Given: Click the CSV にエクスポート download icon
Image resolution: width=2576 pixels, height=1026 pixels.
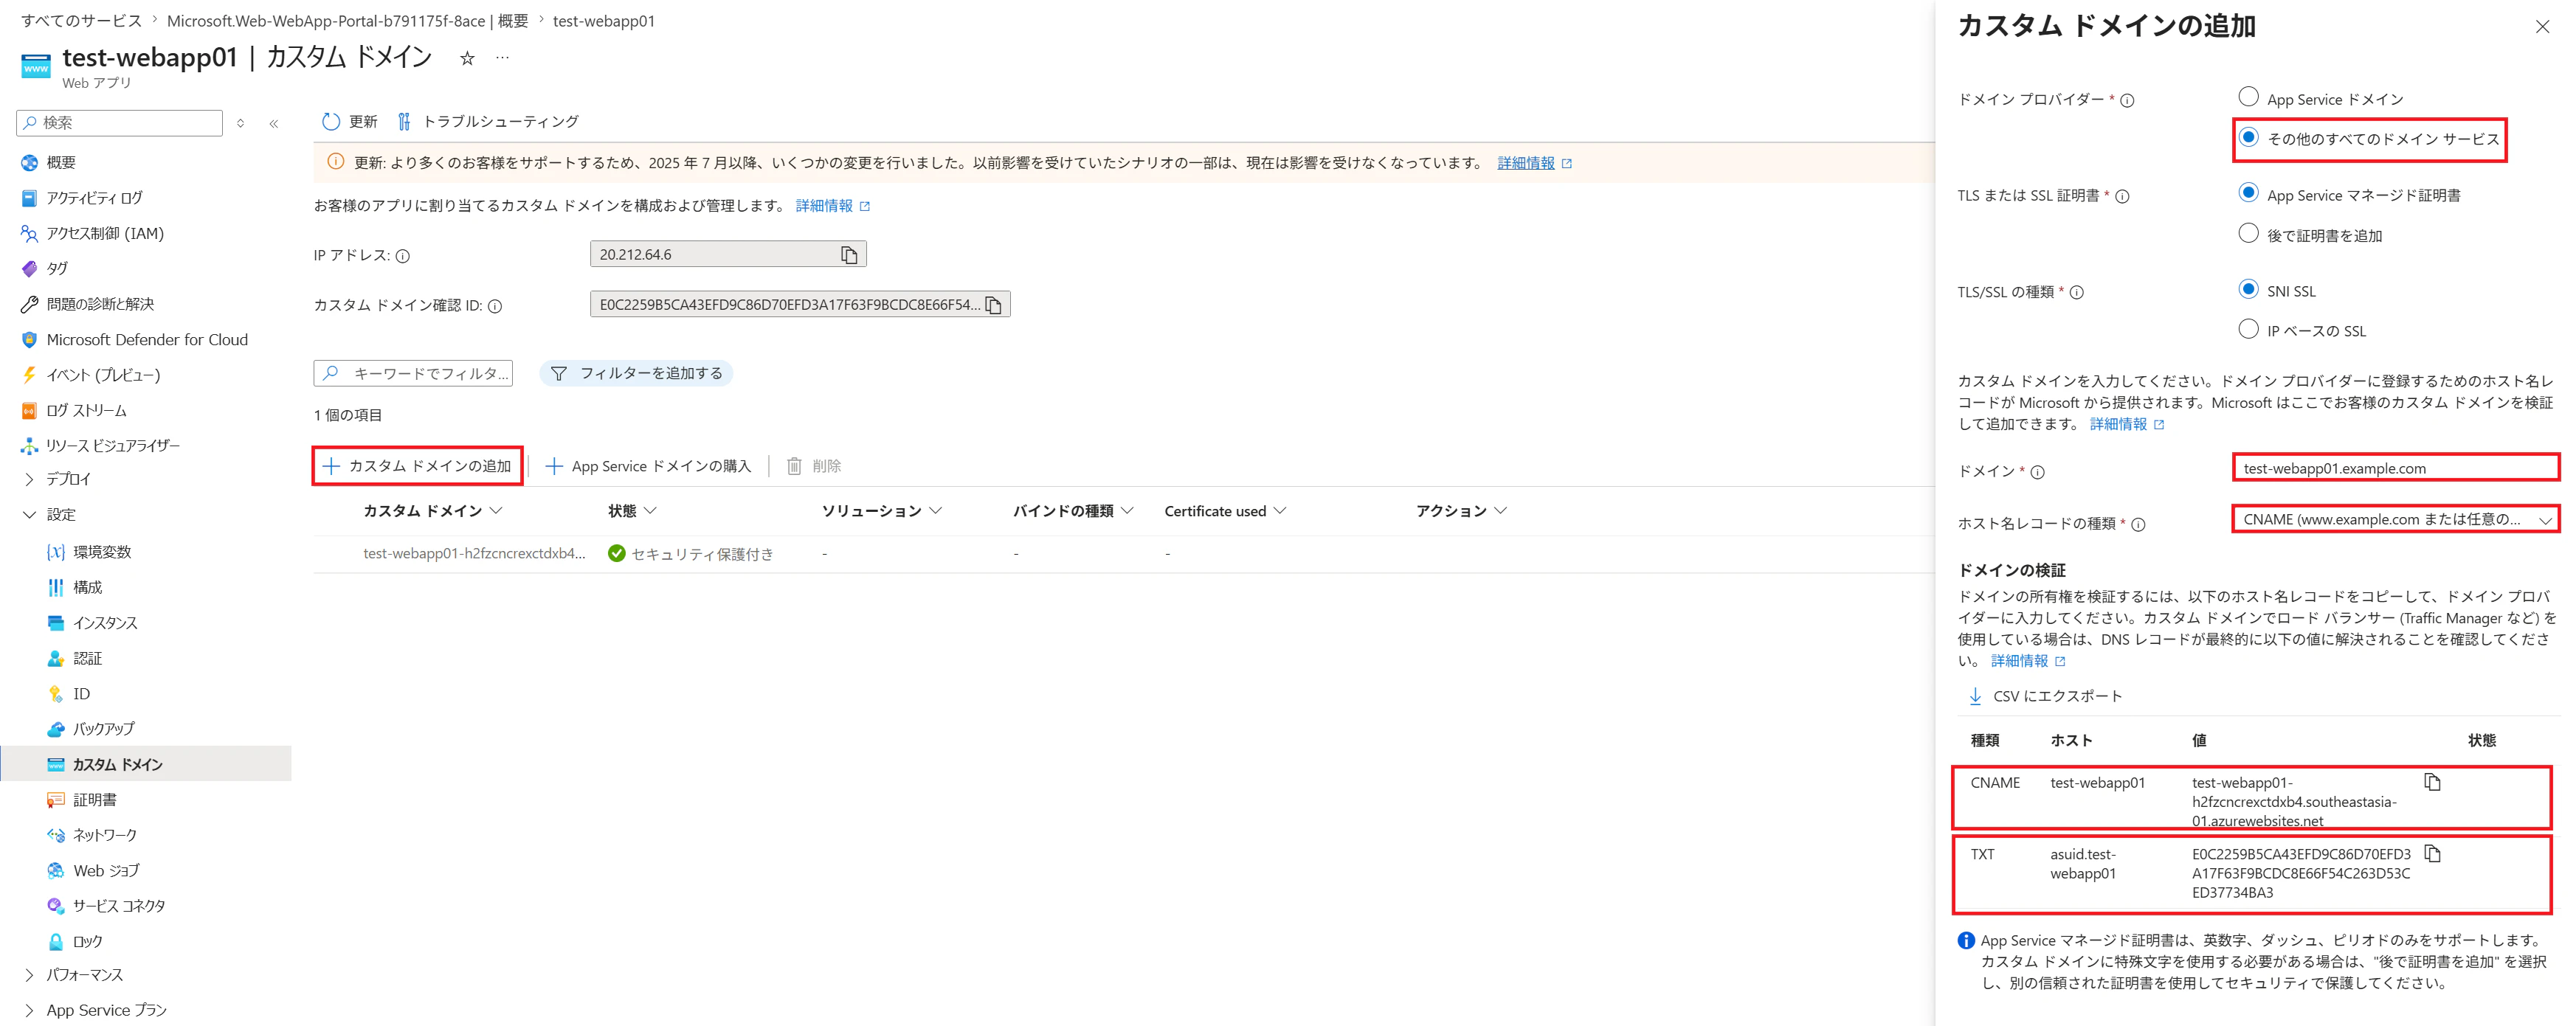Looking at the screenshot, I should [1975, 696].
